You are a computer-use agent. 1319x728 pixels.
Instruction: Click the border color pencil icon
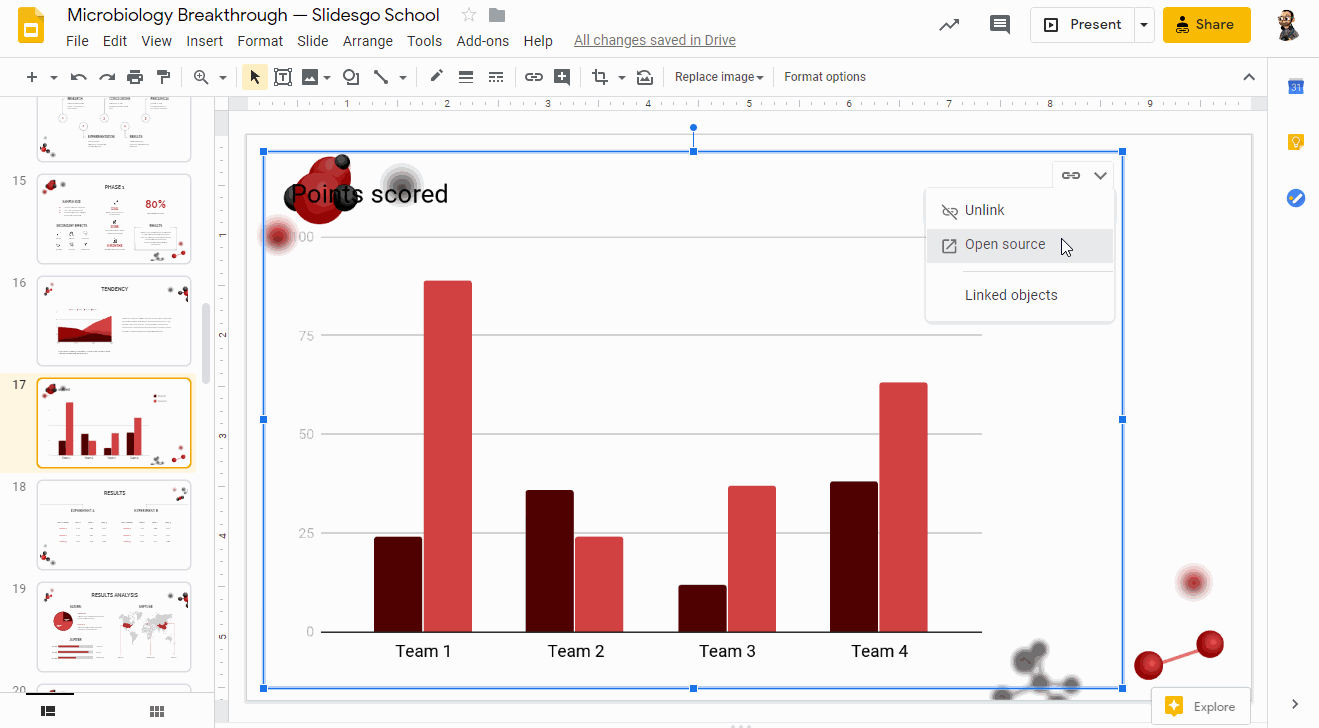click(436, 77)
